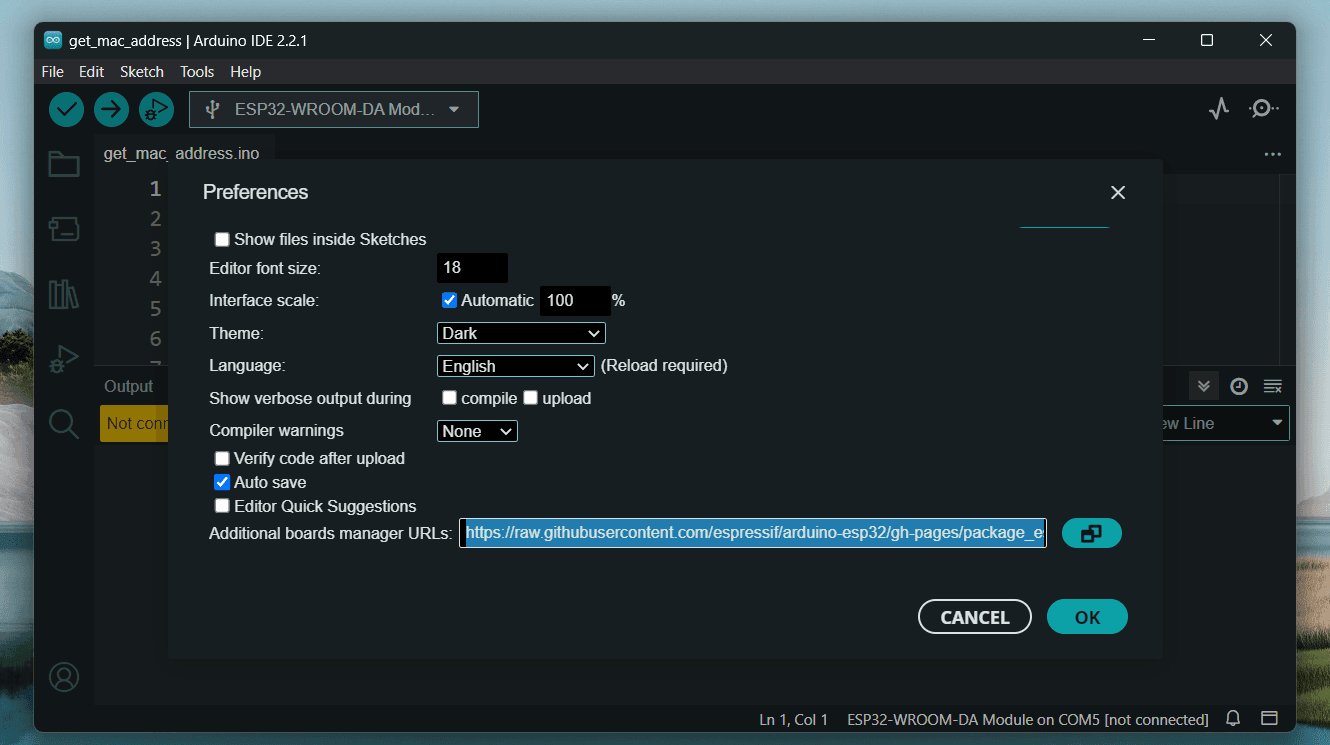Open the Sketch menu
The width and height of the screenshot is (1330, 745).
[142, 72]
